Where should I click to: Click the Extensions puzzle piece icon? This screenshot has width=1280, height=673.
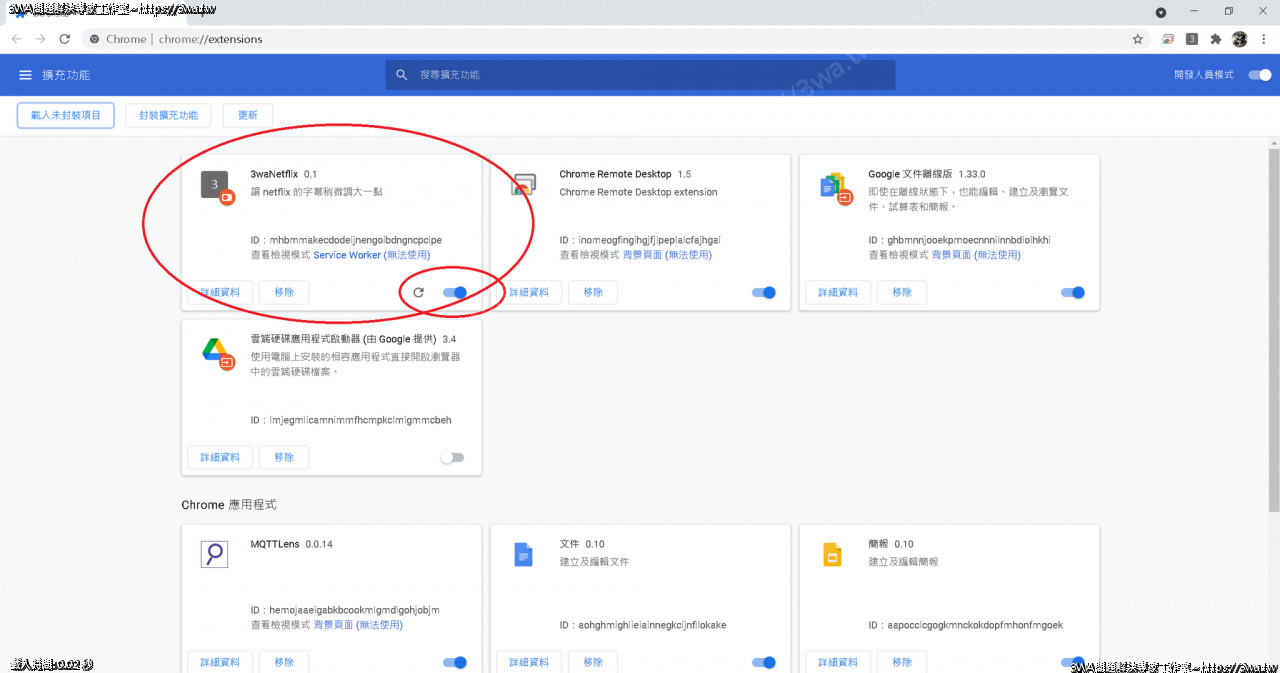1216,39
